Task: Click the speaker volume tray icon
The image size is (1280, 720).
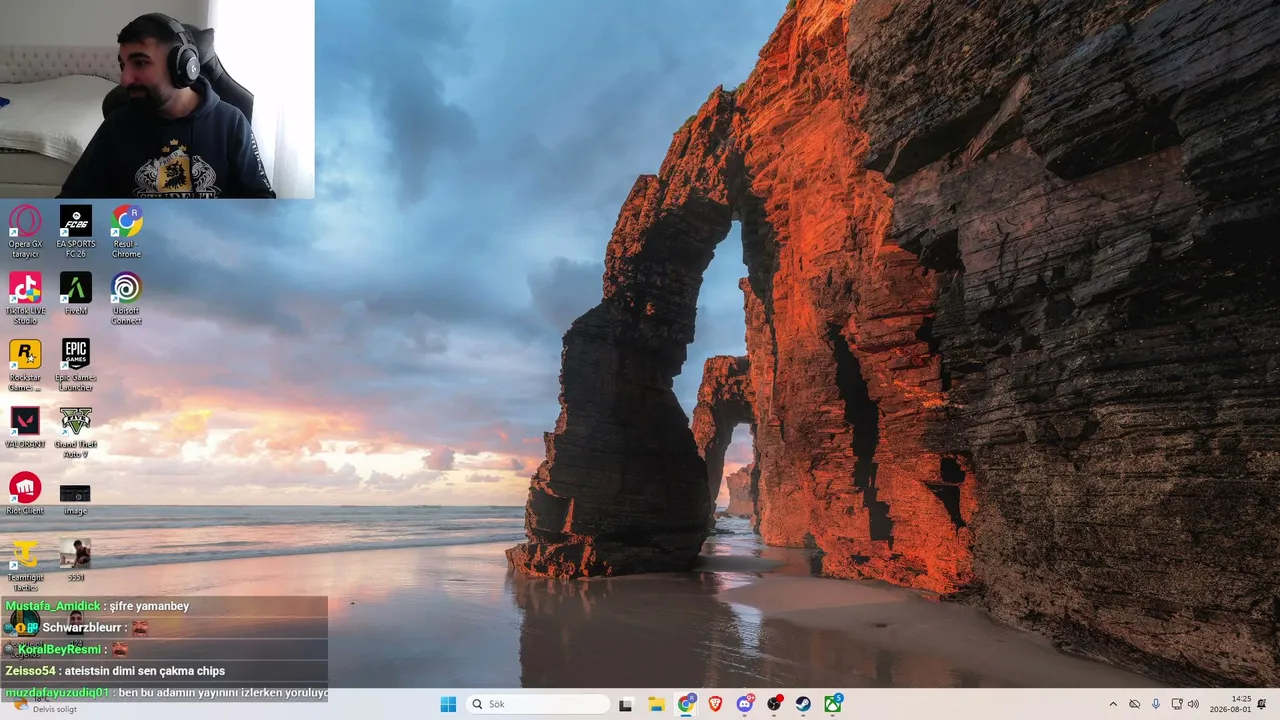Action: coord(1193,704)
